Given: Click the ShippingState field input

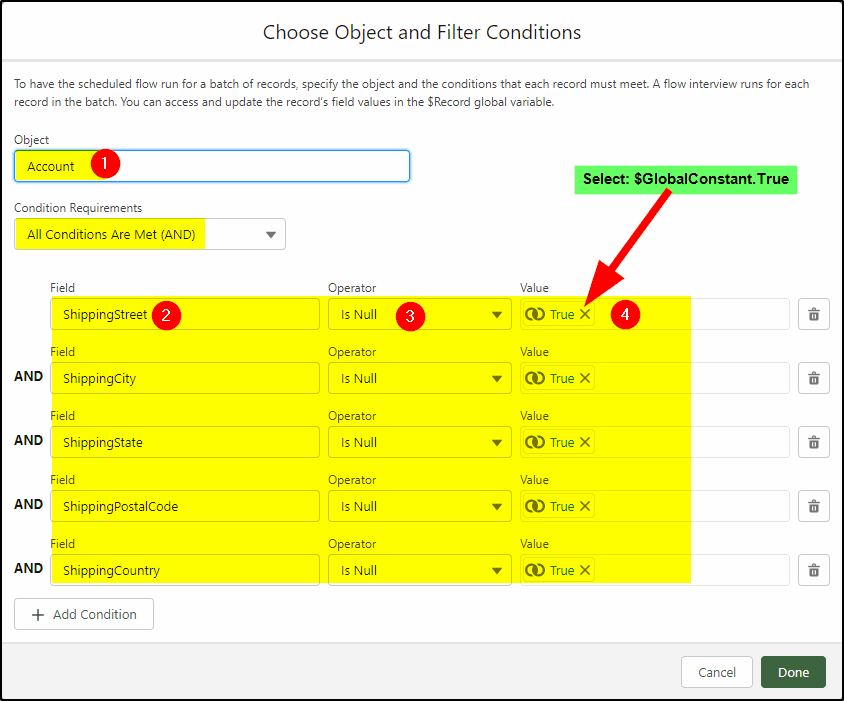Looking at the screenshot, I should 185,443.
